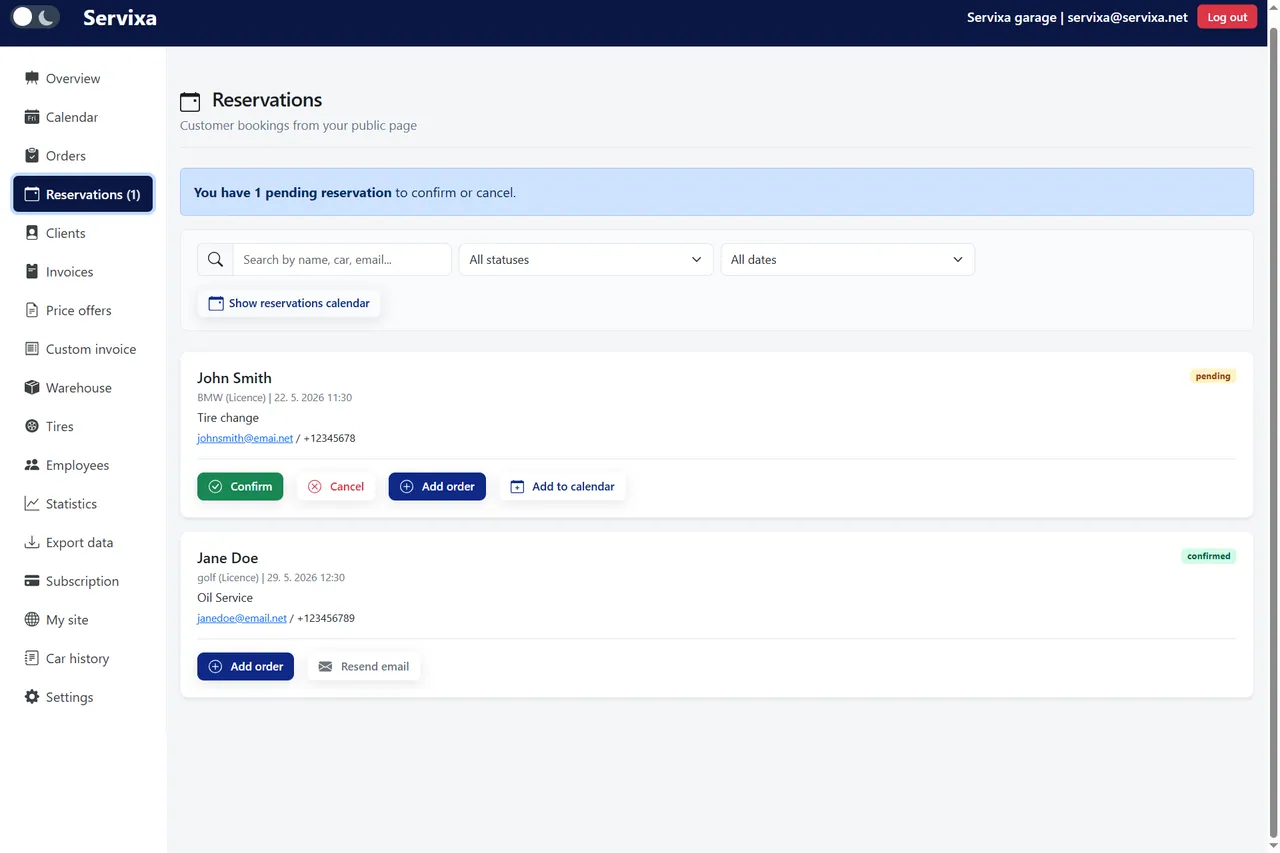Show reservations calendar

click(289, 303)
